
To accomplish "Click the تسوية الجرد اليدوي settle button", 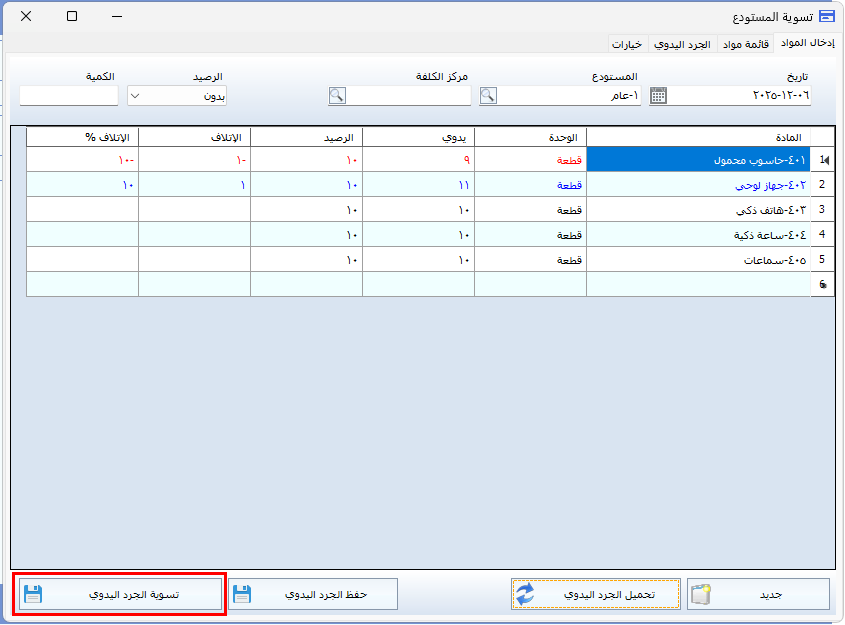I will click(120, 594).
